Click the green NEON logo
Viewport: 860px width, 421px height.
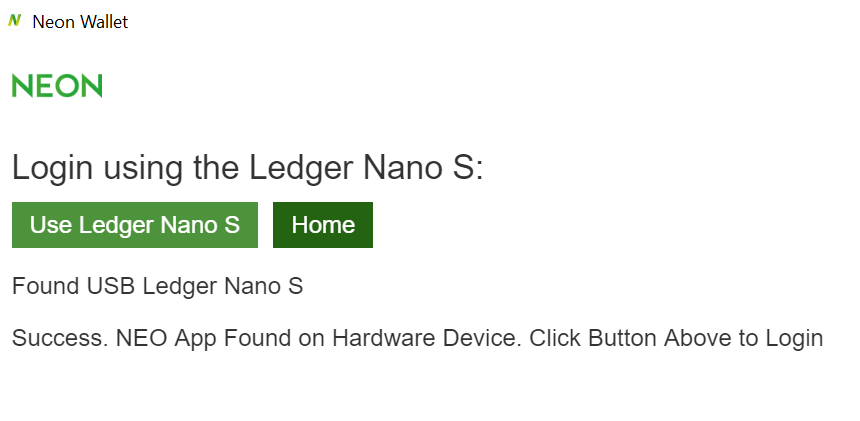tap(57, 86)
